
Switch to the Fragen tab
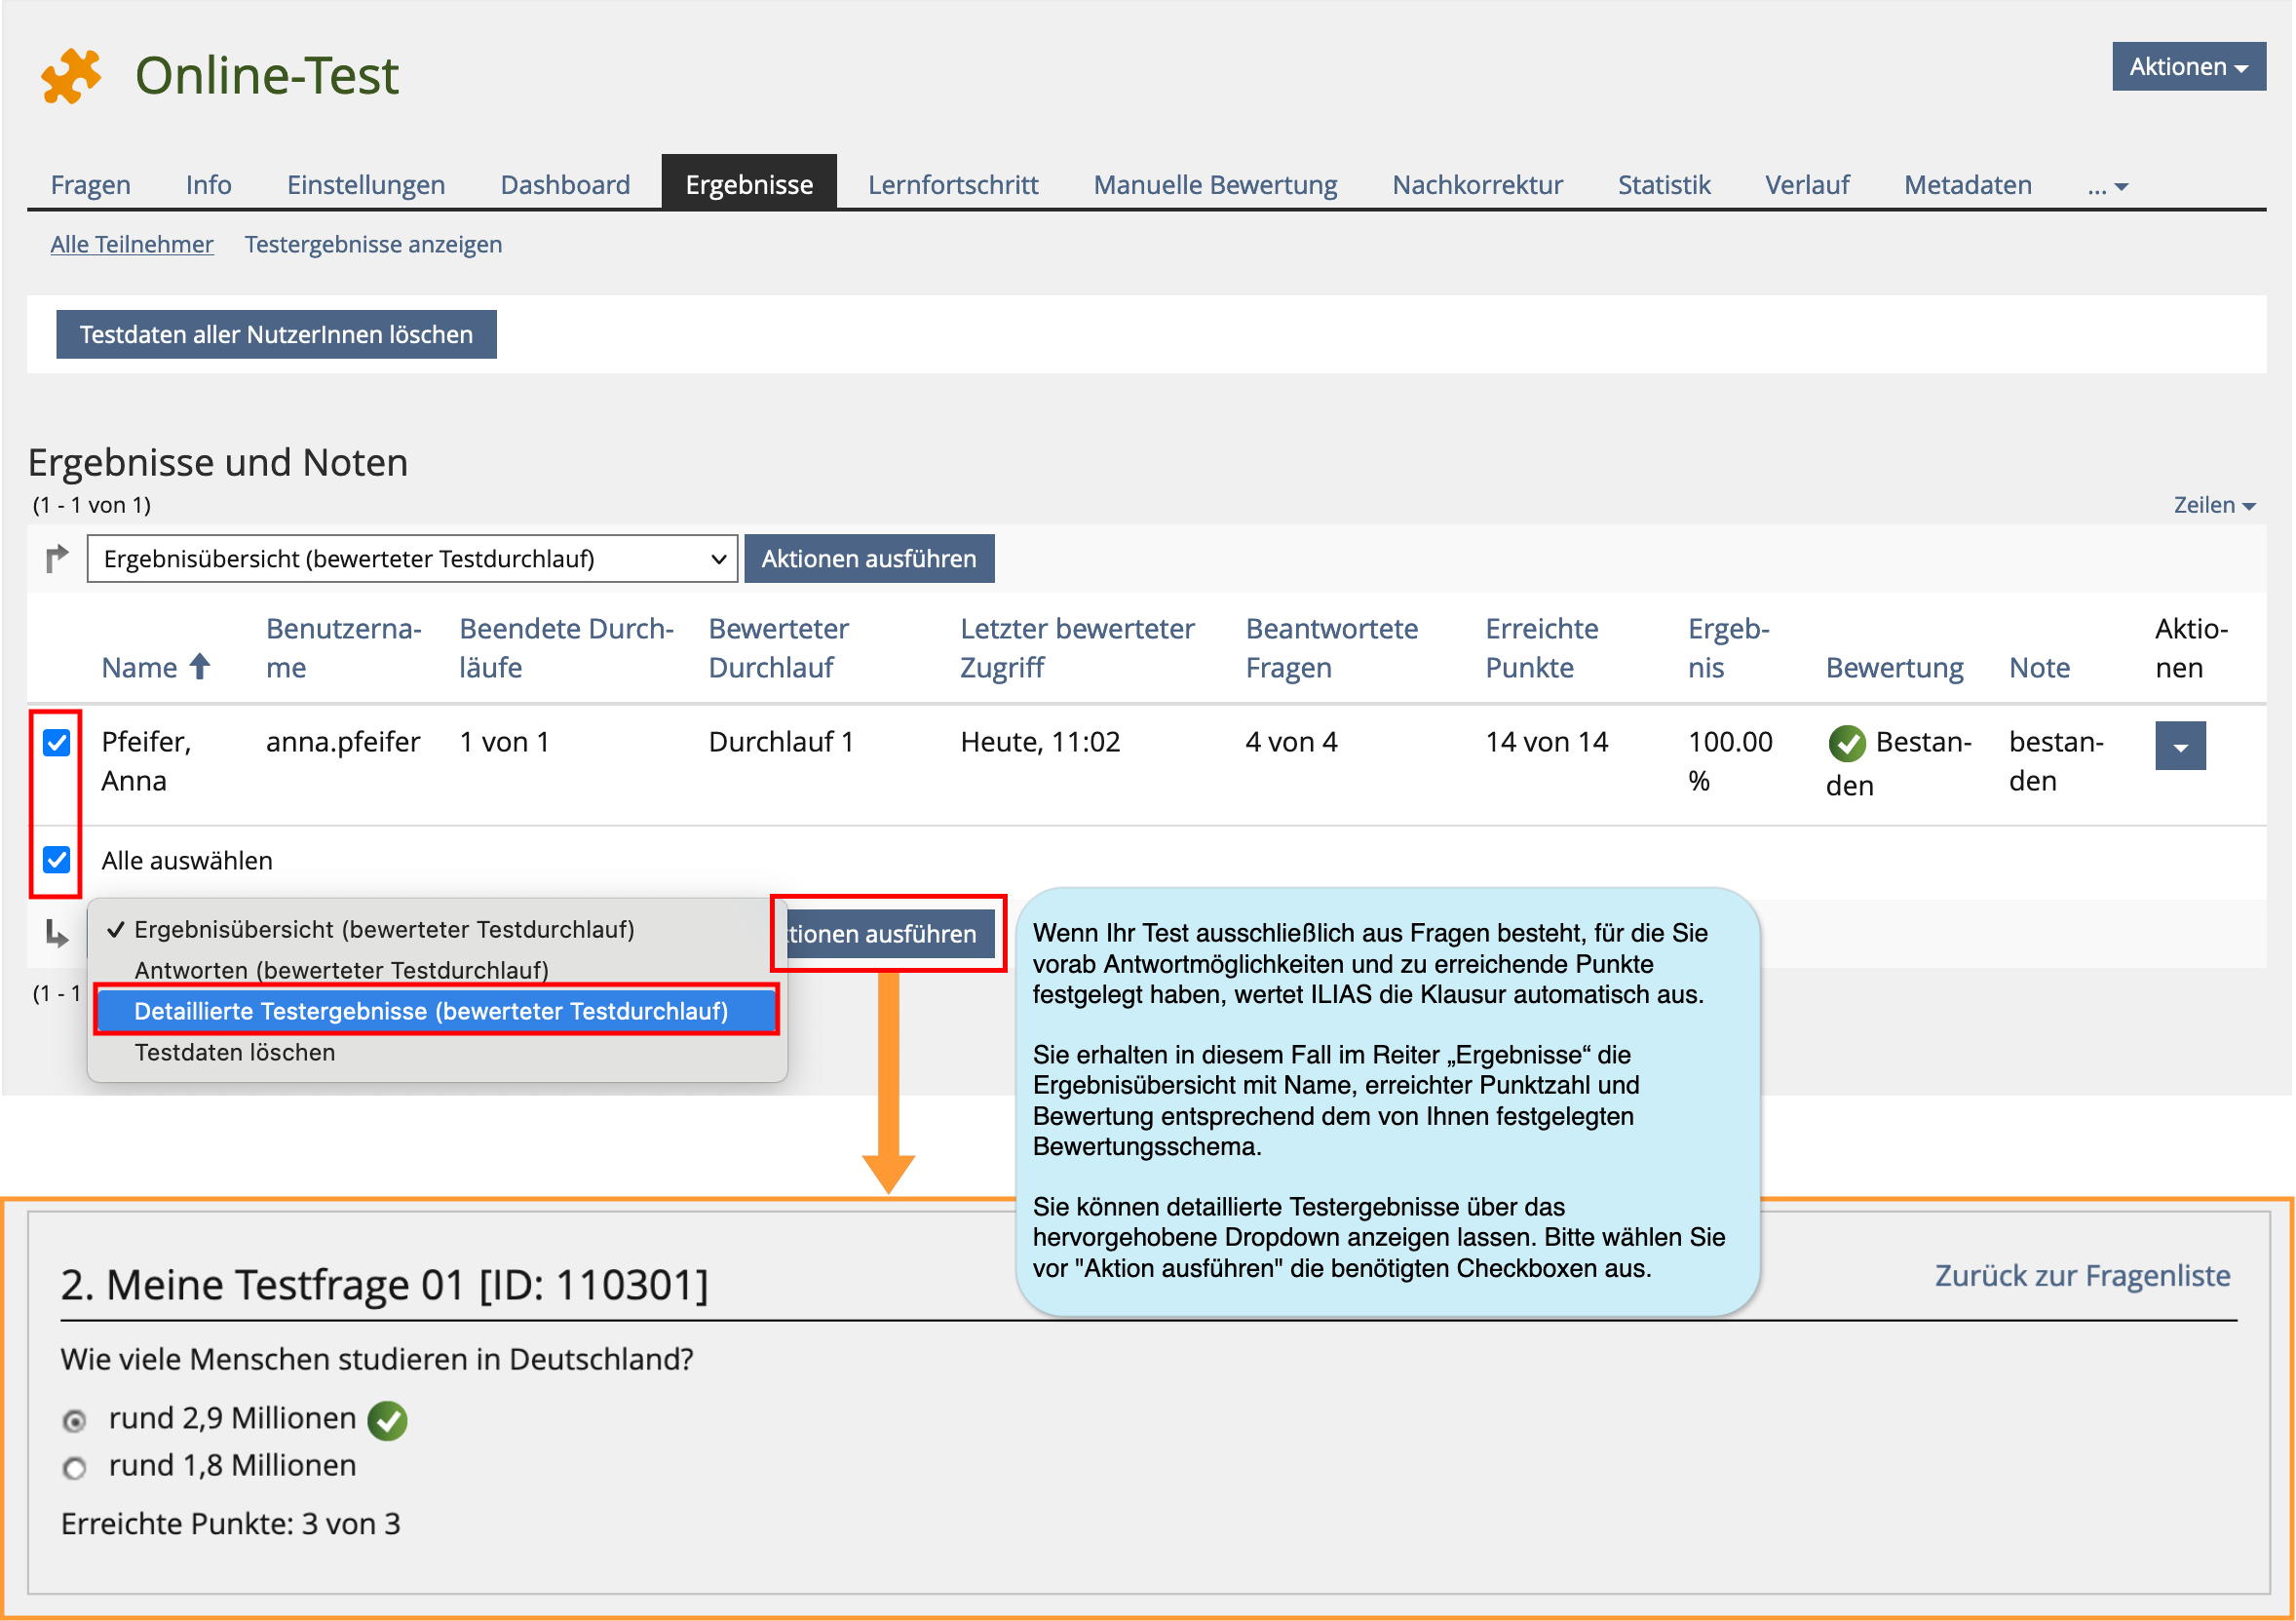pos(91,185)
